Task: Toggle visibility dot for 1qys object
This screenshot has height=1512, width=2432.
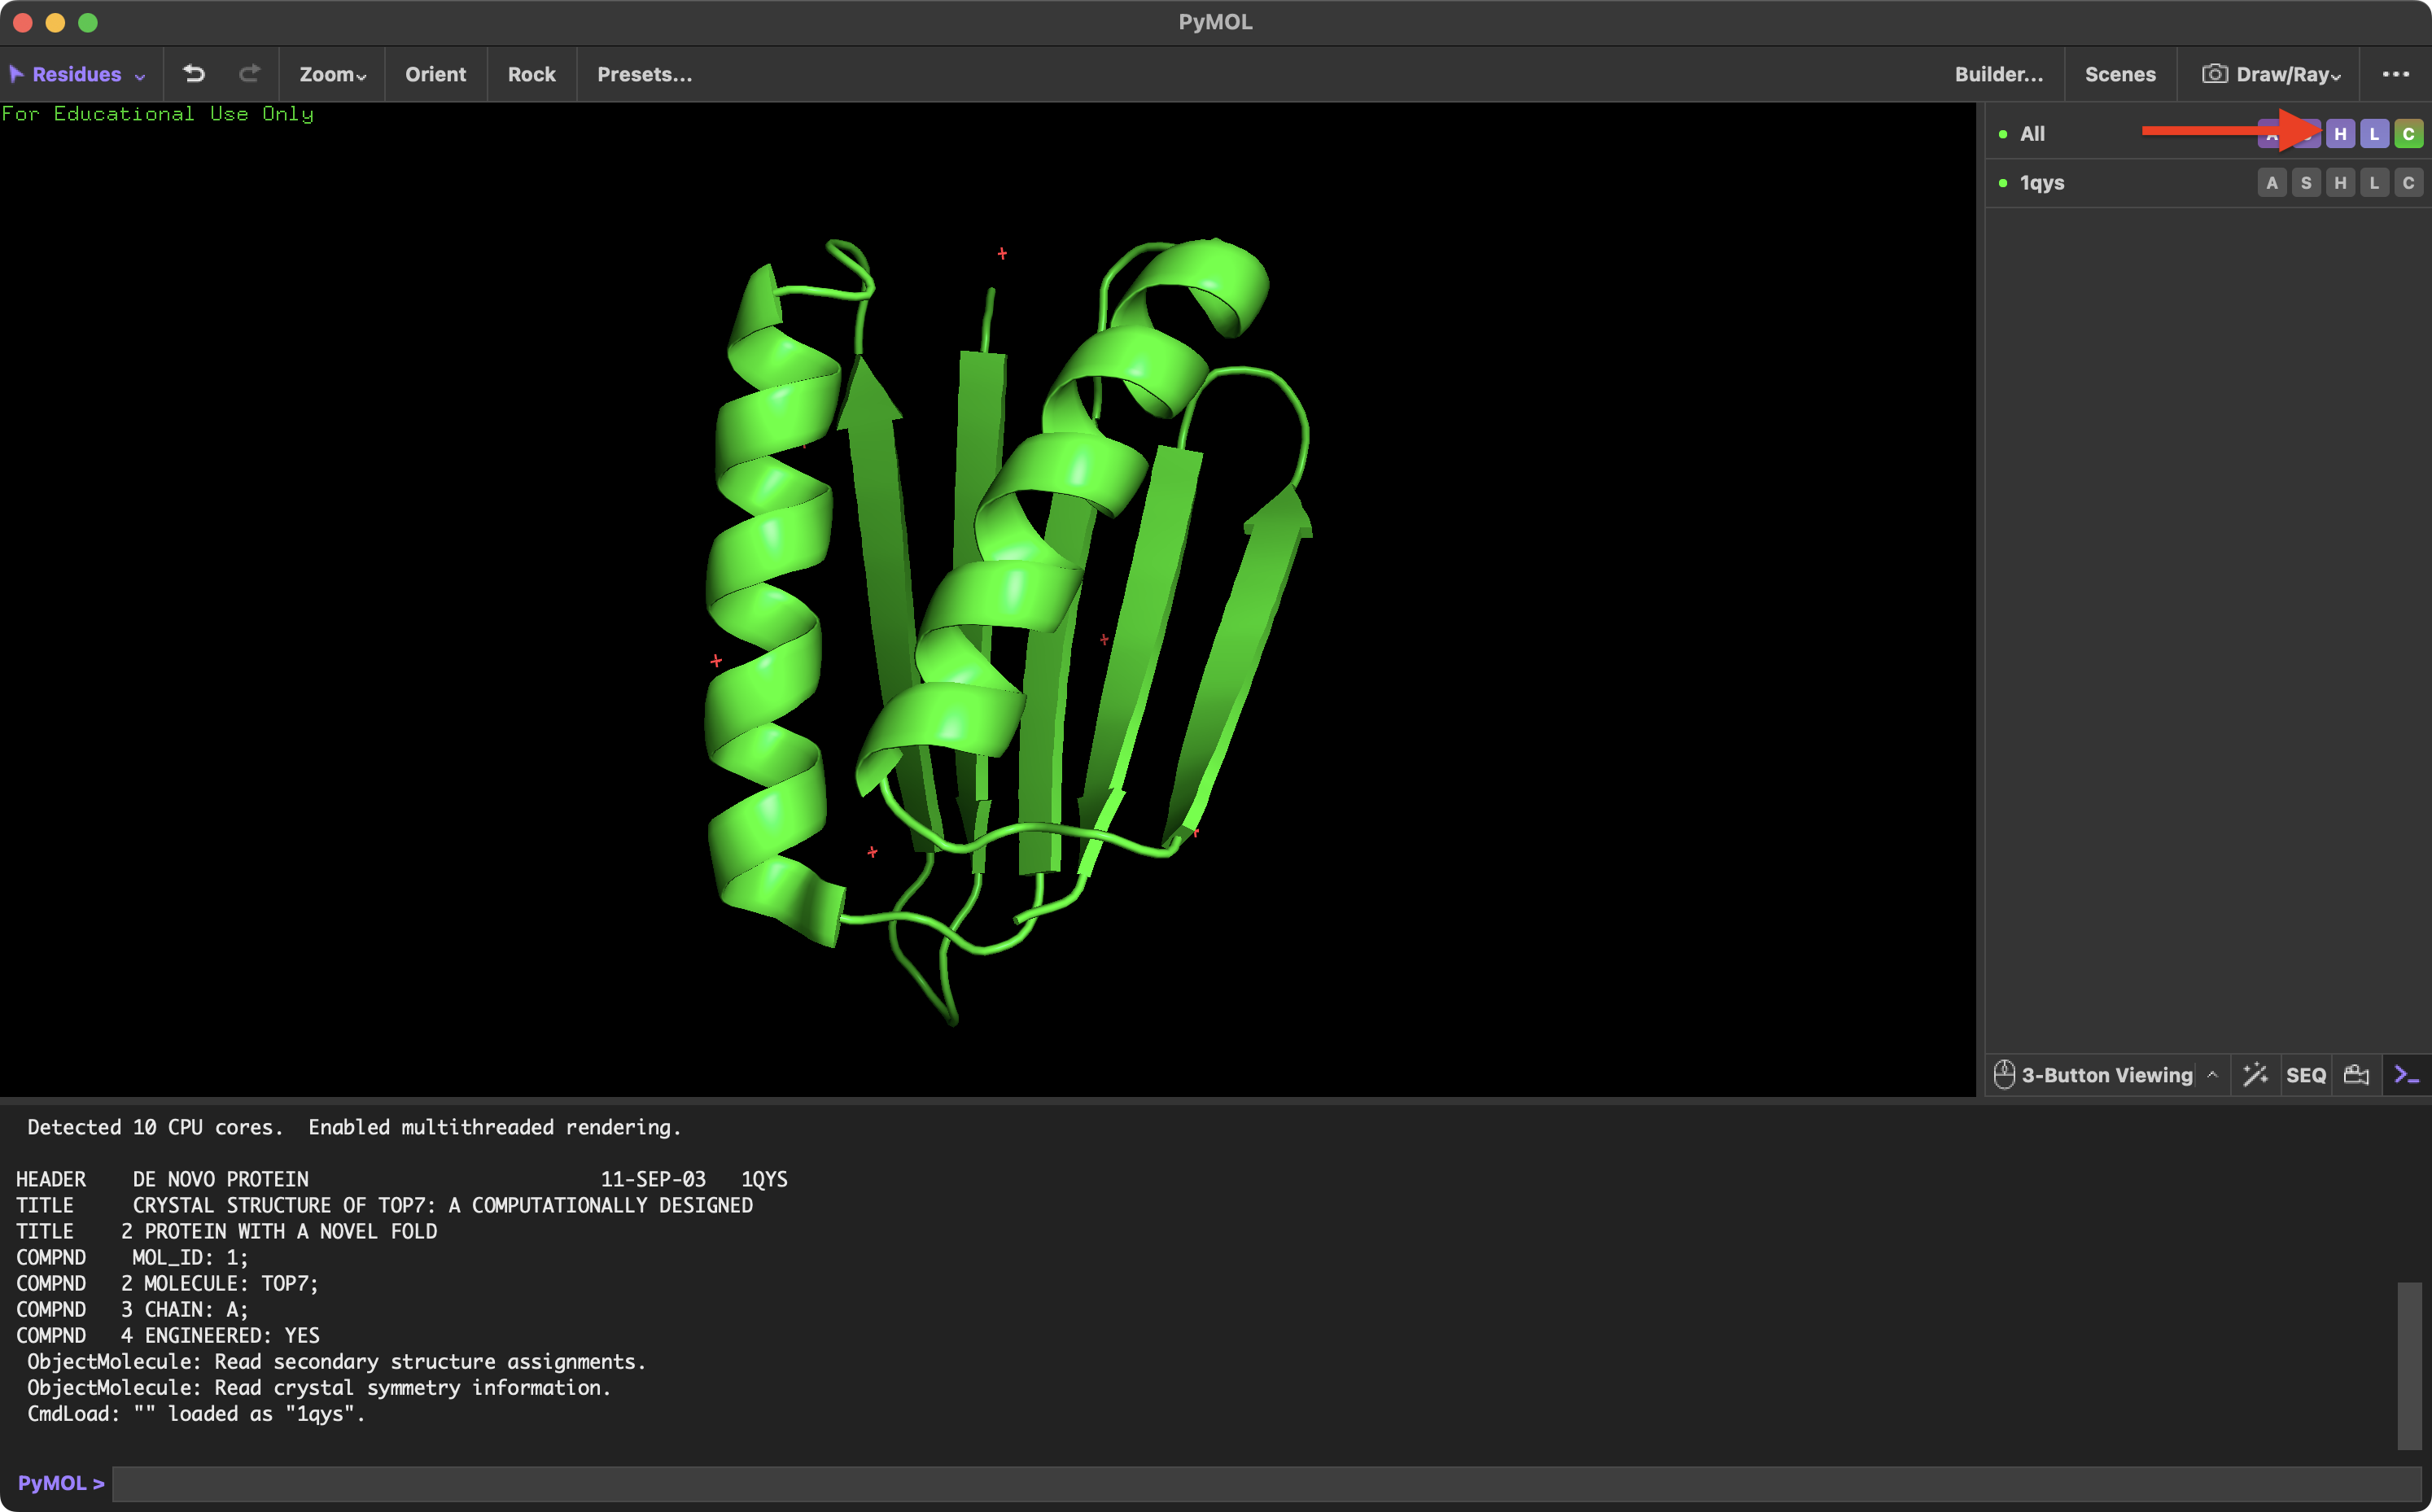Action: (2003, 183)
